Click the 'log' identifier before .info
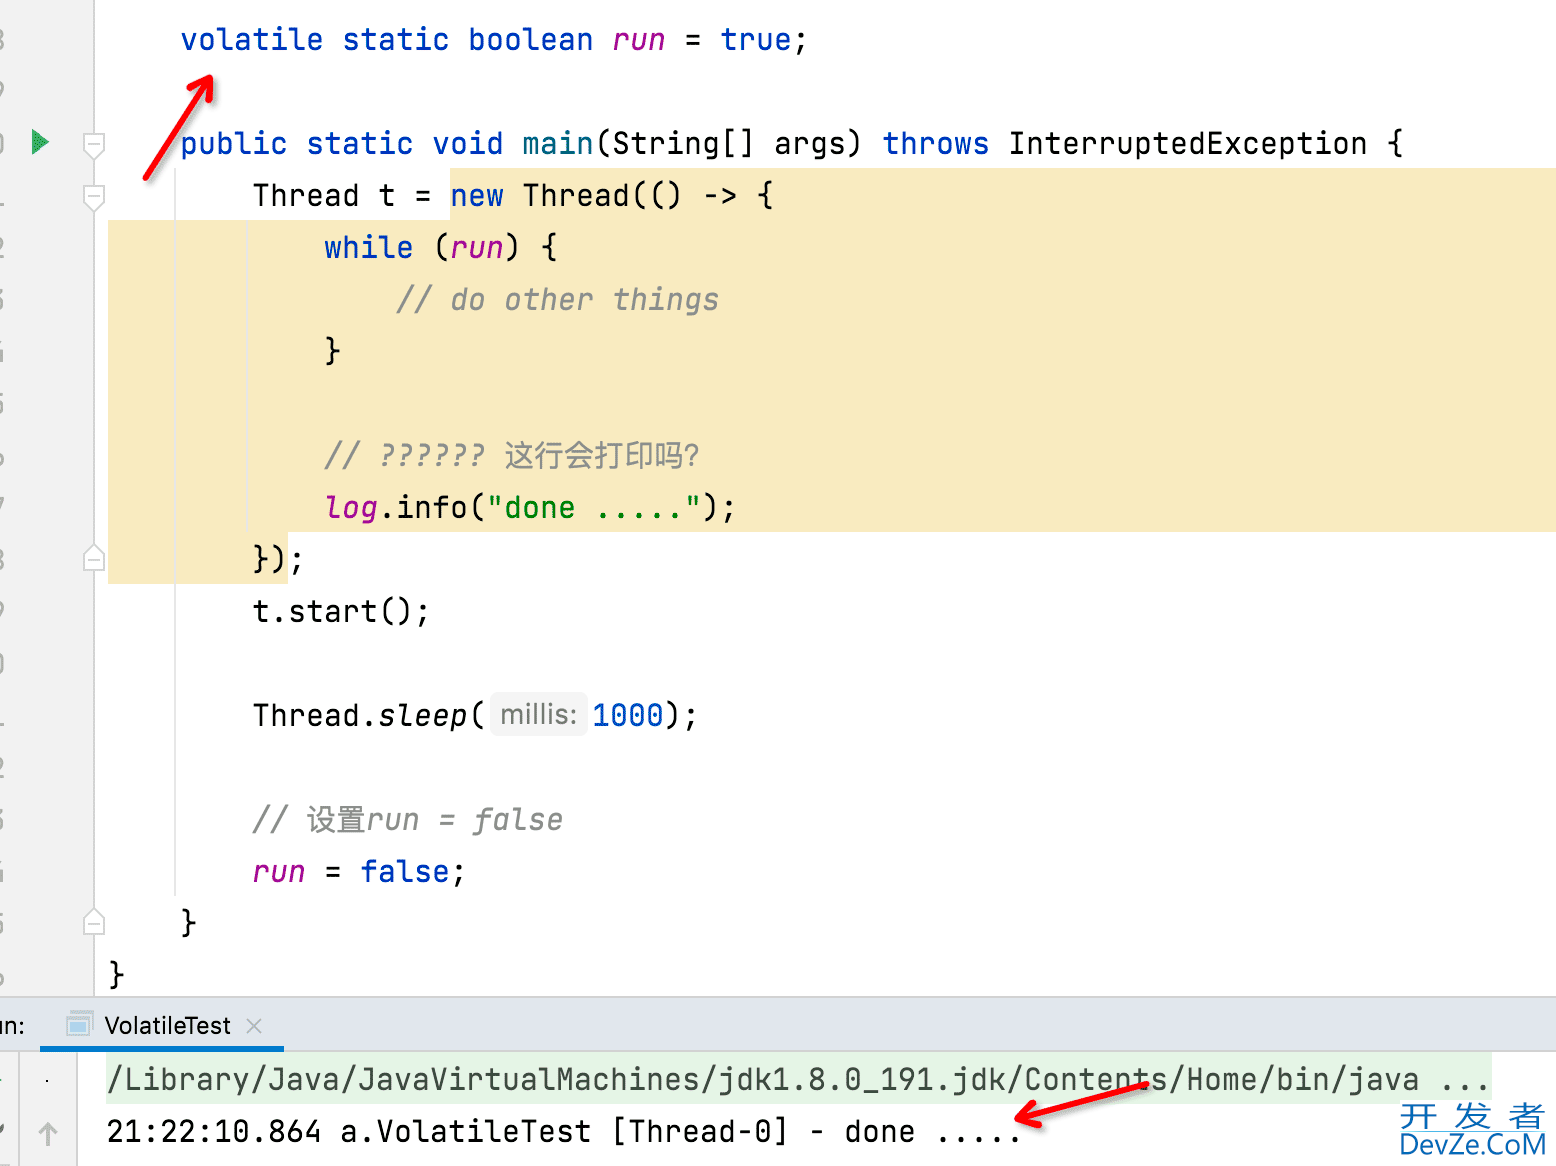 pyautogui.click(x=351, y=508)
